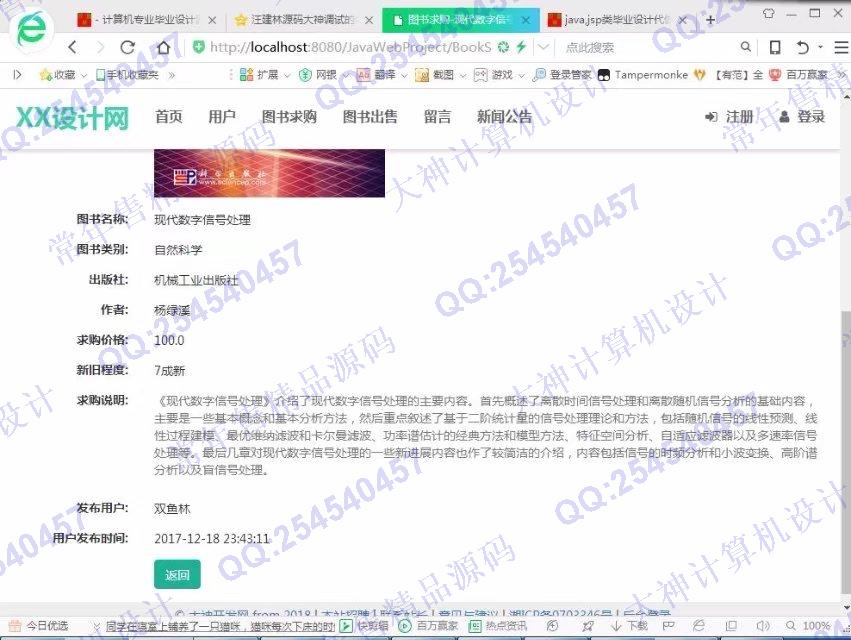Image resolution: width=851 pixels, height=640 pixels.
Task: Click the undo closed-tab icon
Action: pos(803,48)
